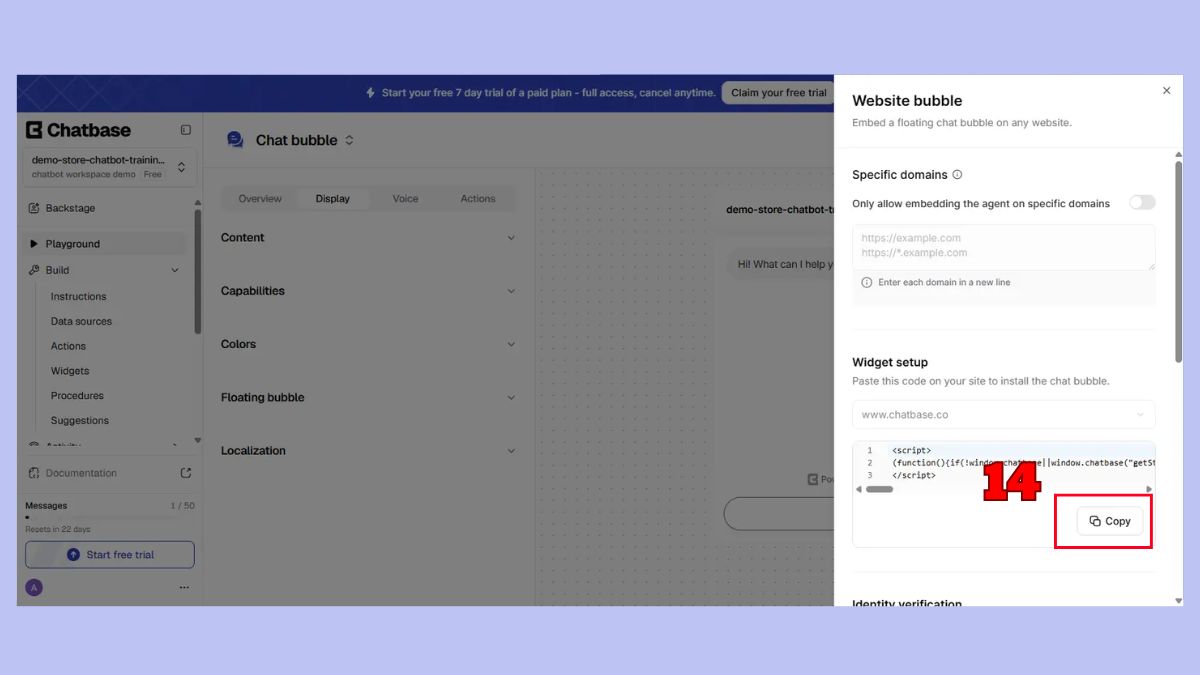Click the Messages usage progress bar

110,517
